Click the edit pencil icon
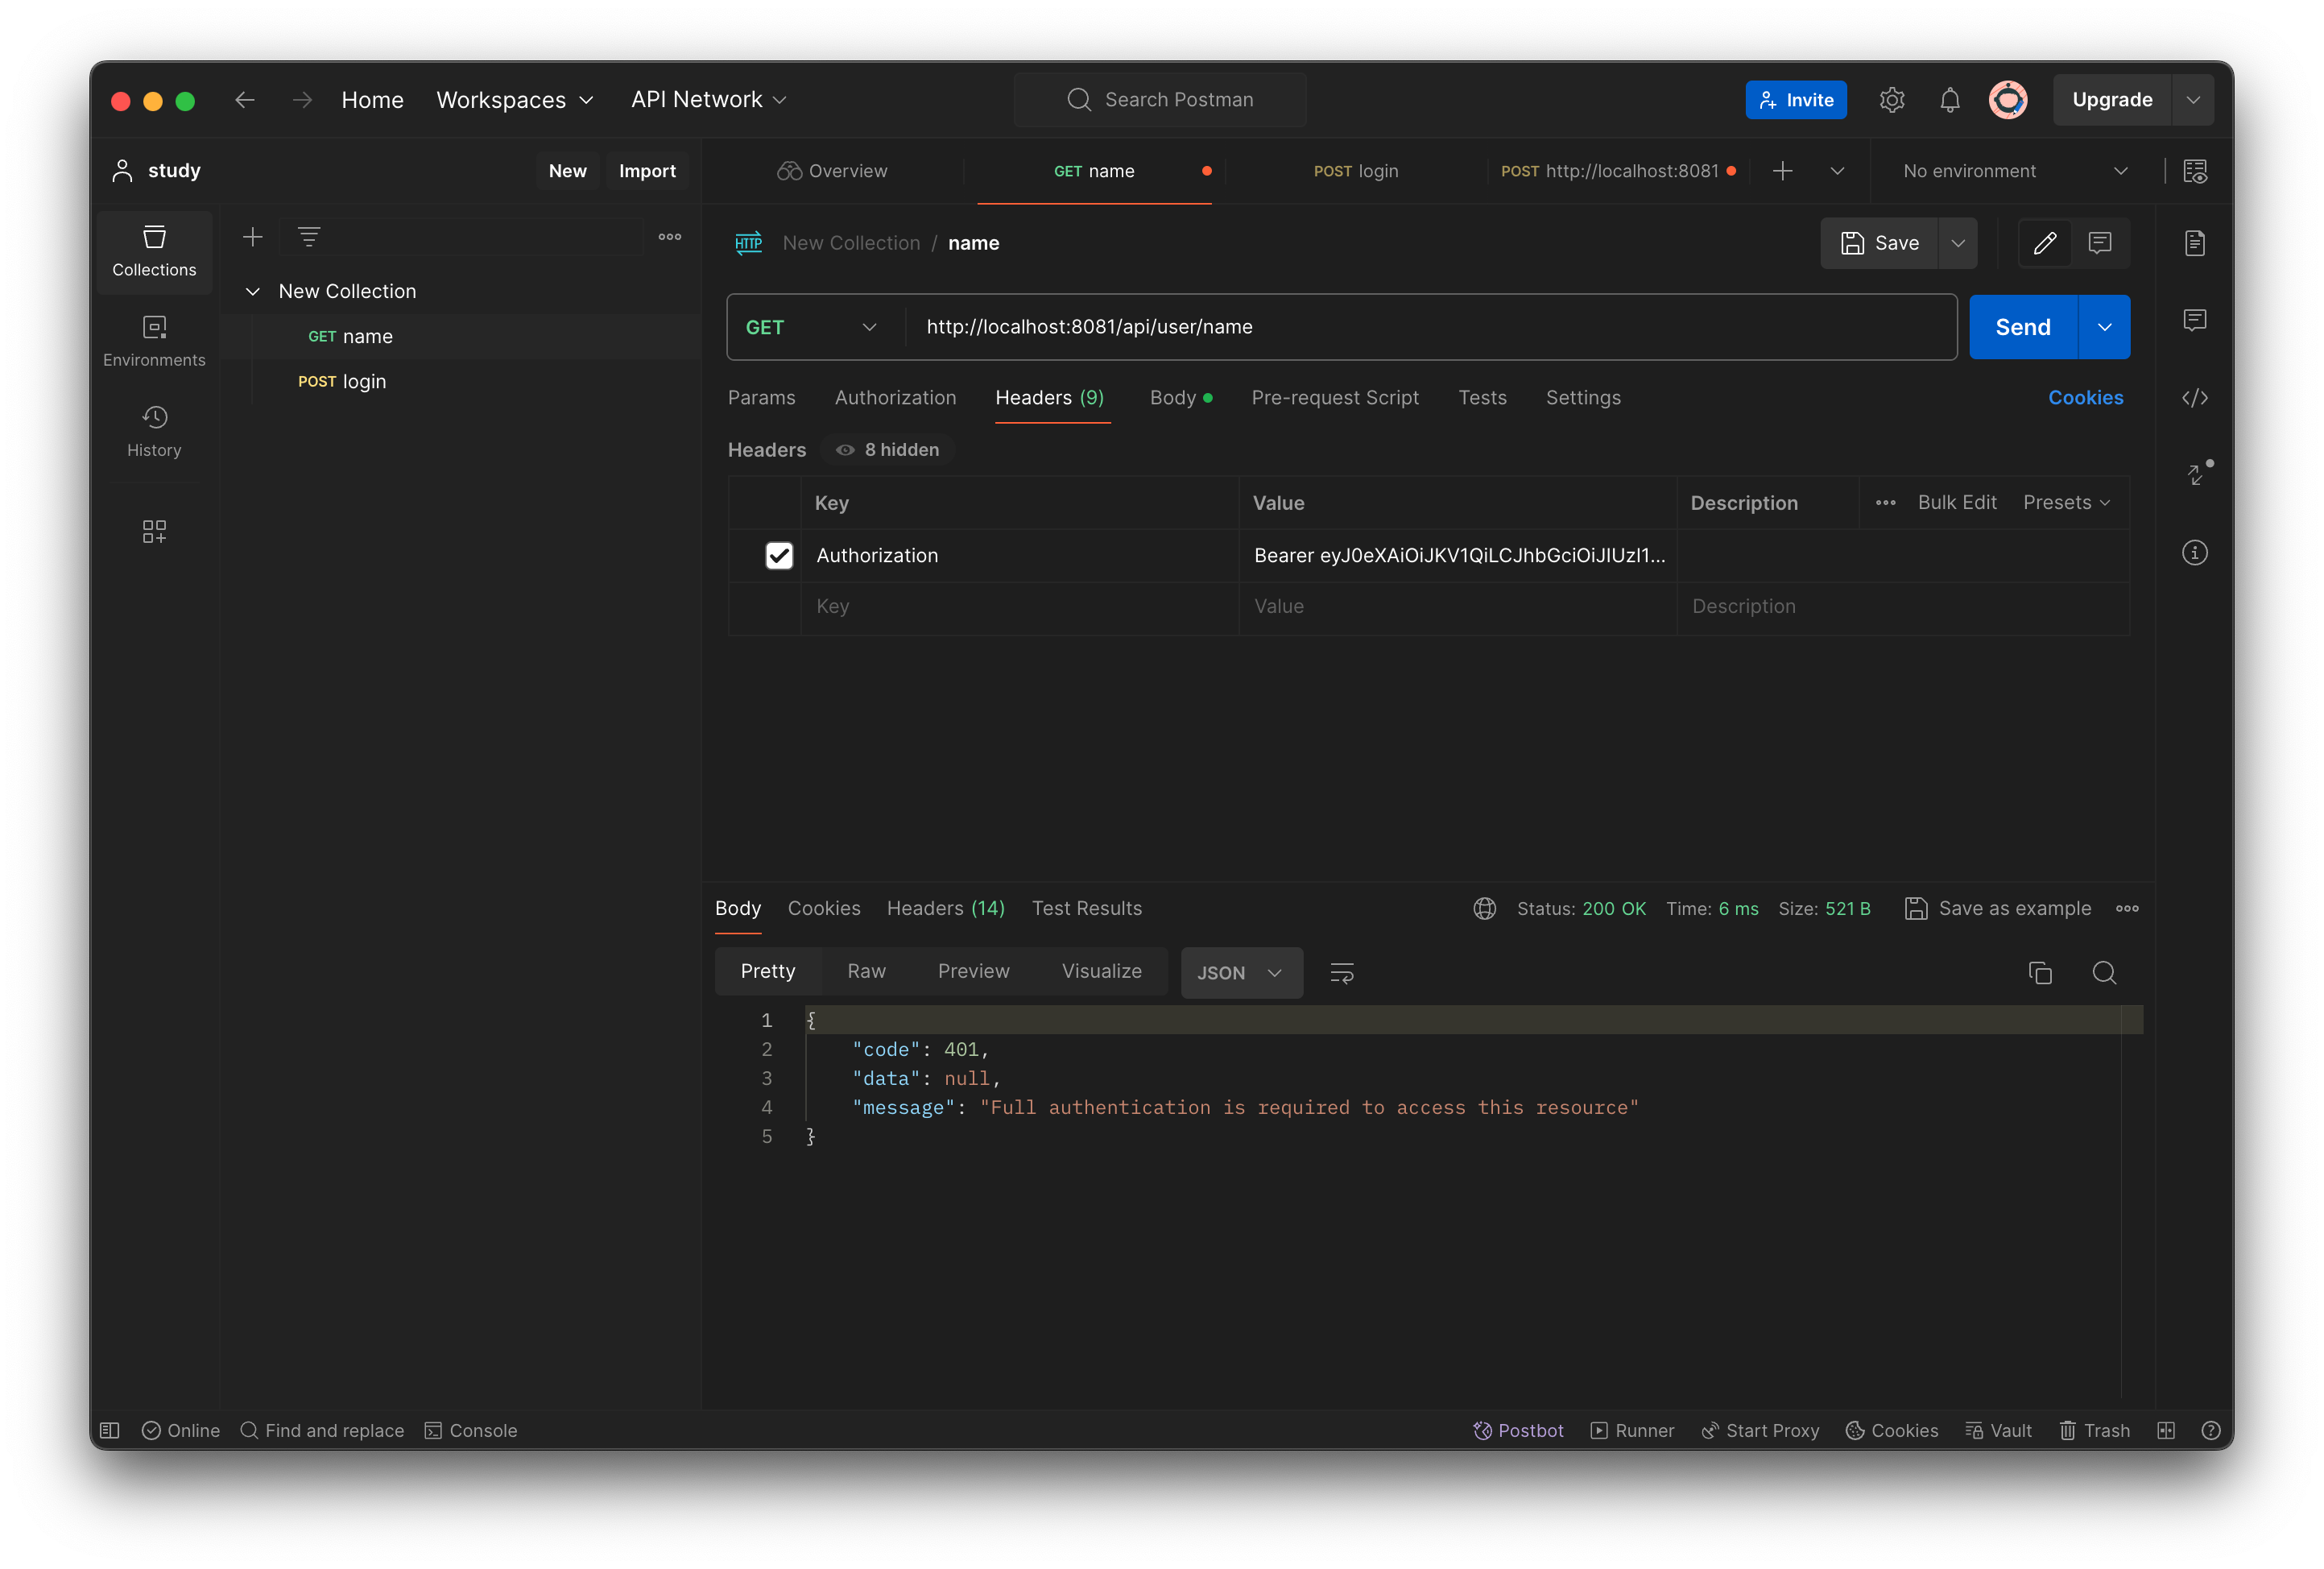The image size is (2324, 1569). pyautogui.click(x=2044, y=243)
